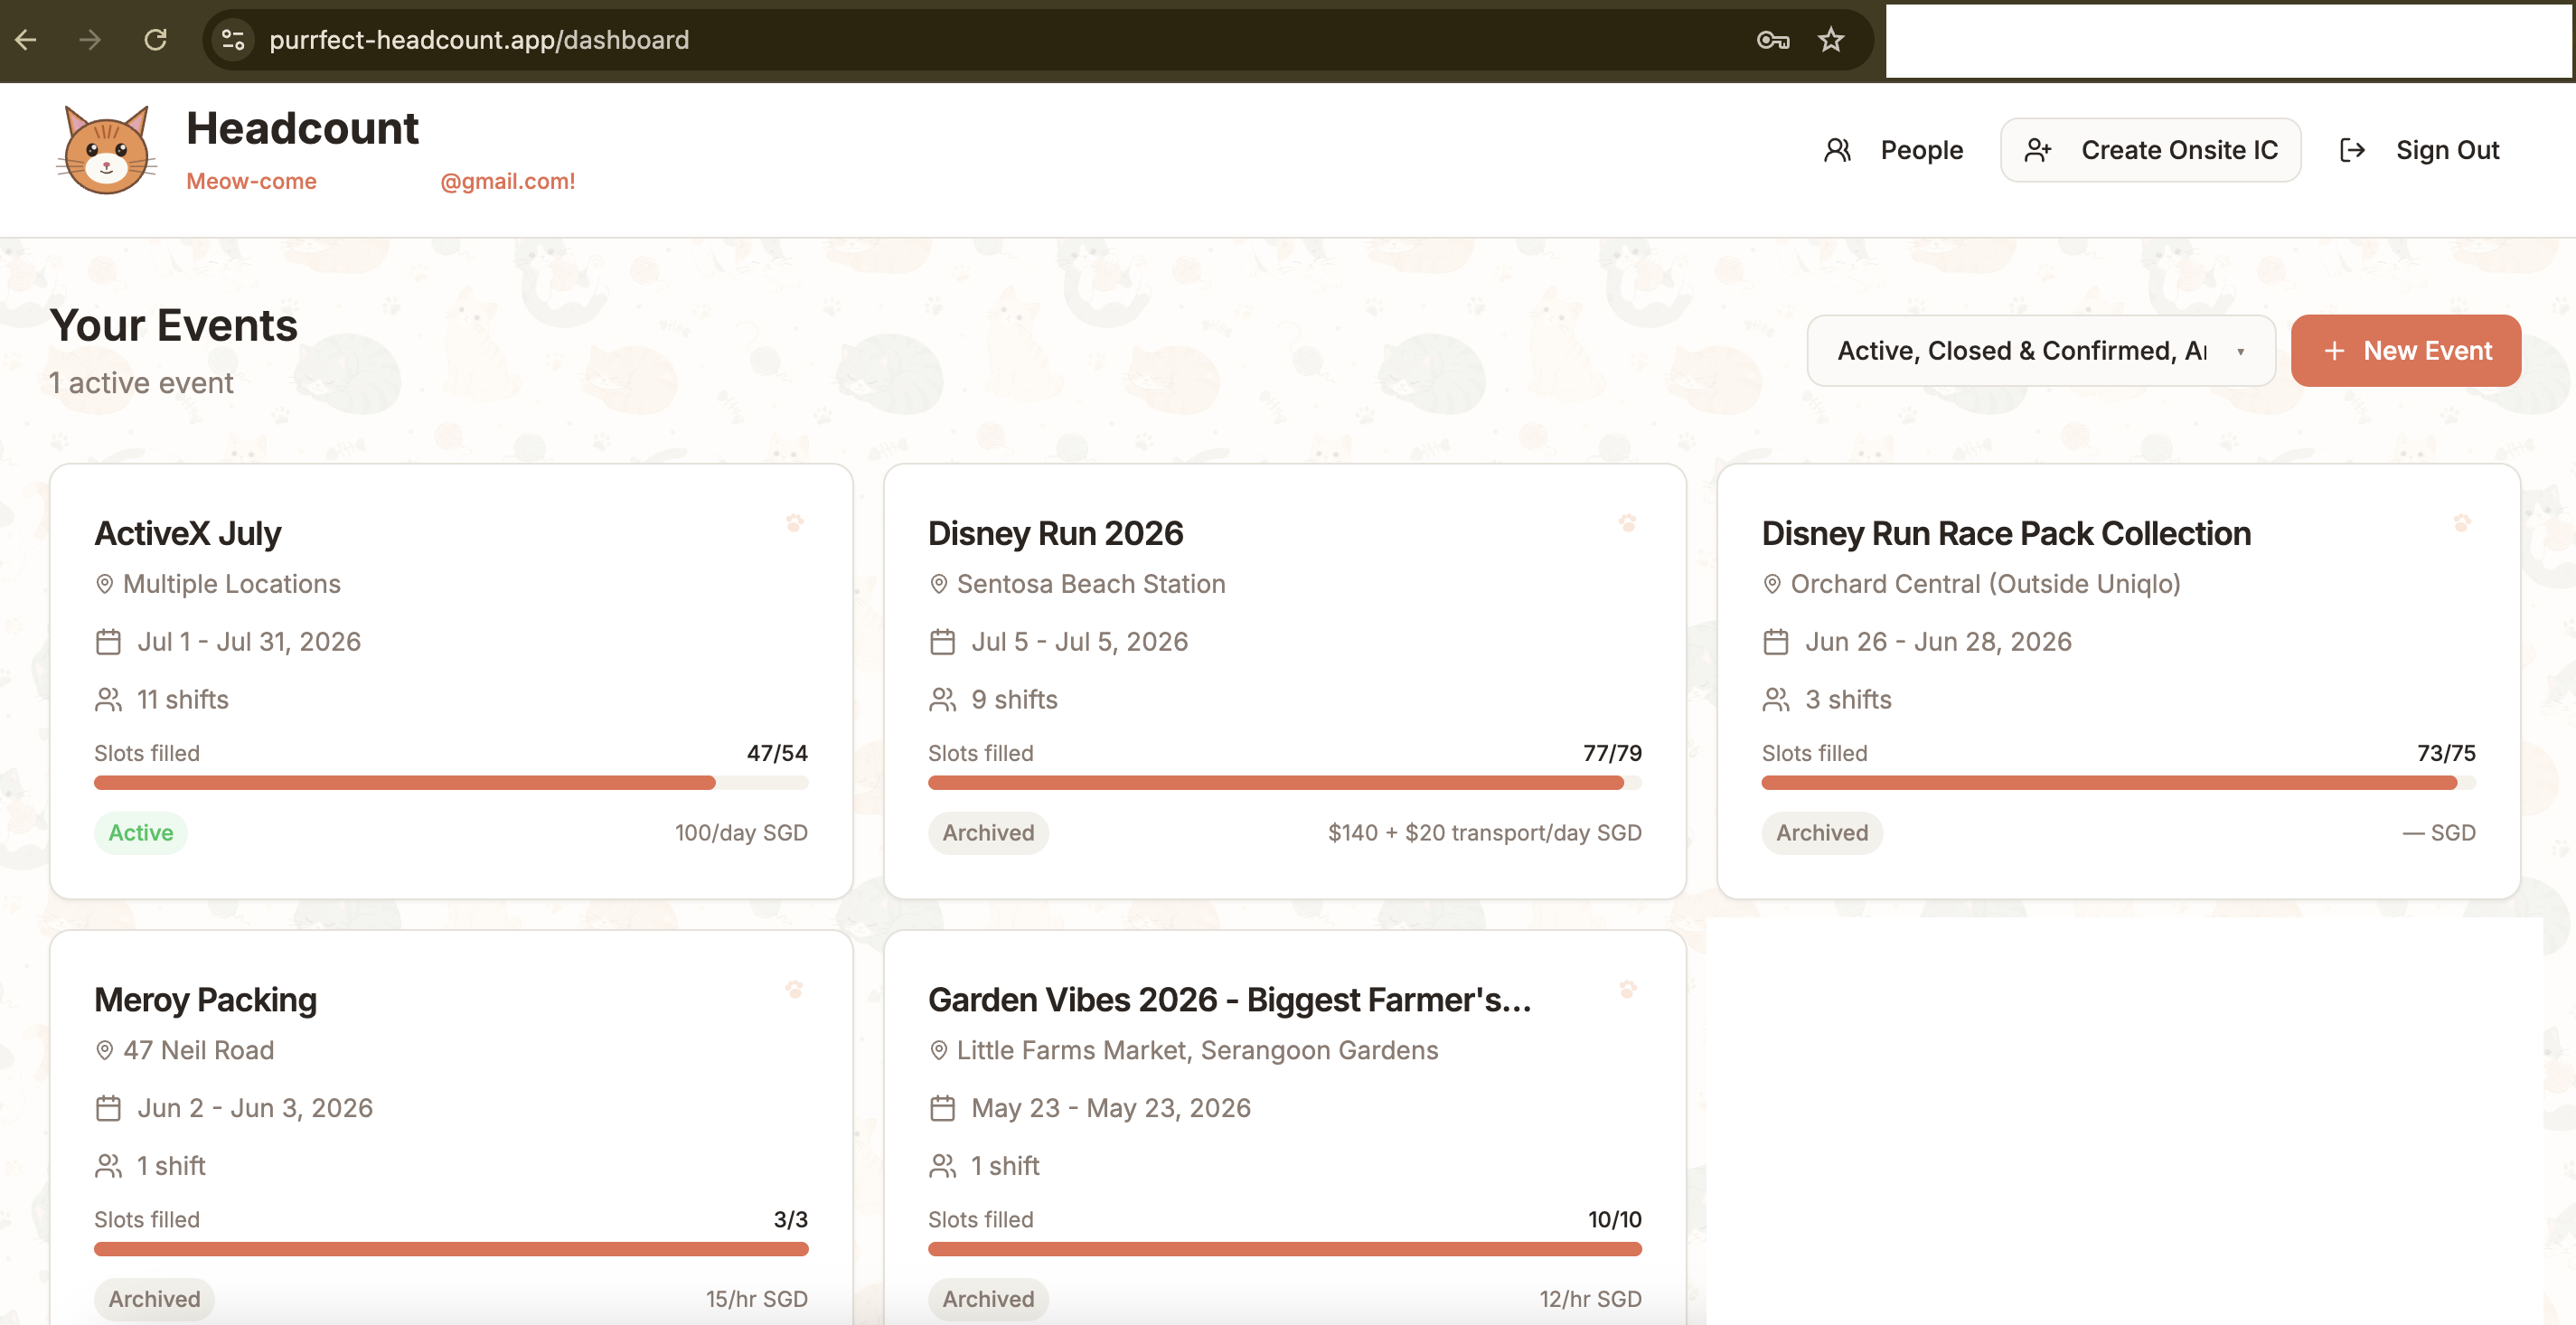Click the location pin on Disney Run 2026 card

click(938, 584)
